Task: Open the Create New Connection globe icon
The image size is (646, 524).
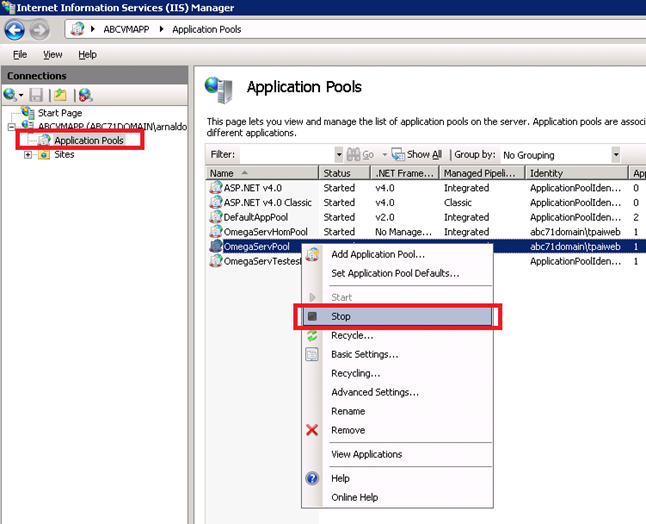Action: [10, 95]
